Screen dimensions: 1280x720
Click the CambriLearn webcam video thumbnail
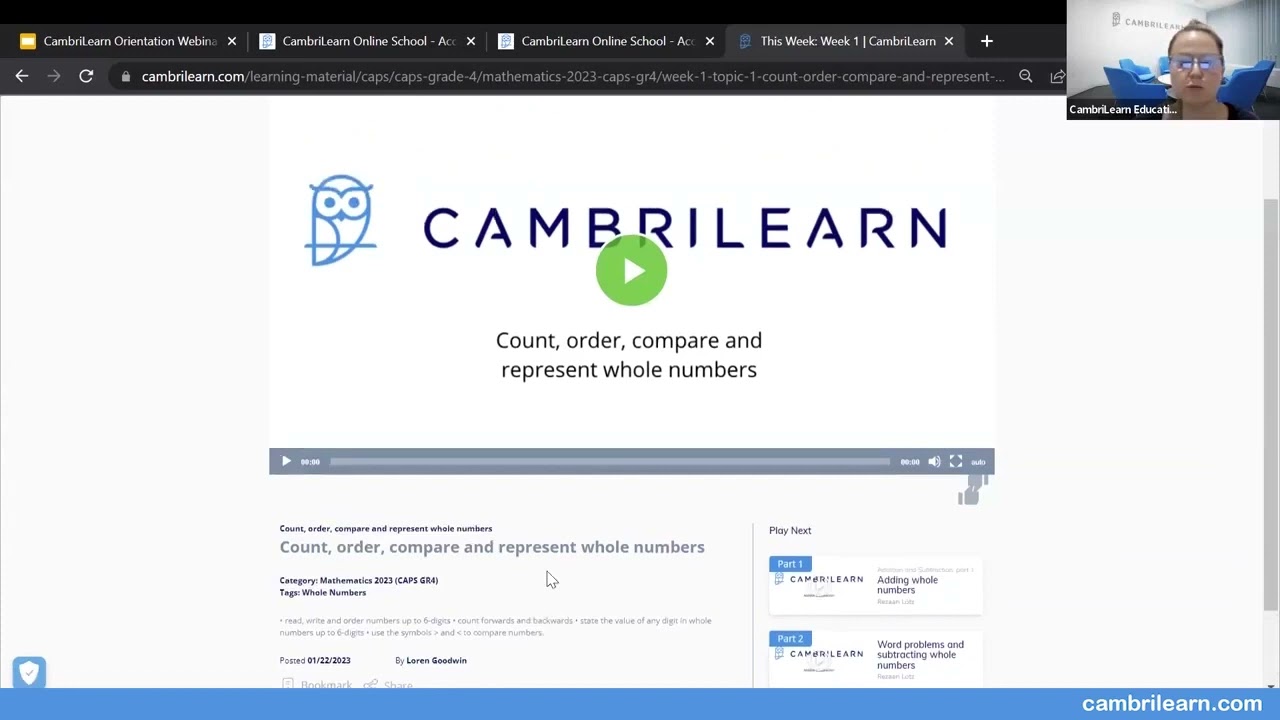[x=1173, y=60]
